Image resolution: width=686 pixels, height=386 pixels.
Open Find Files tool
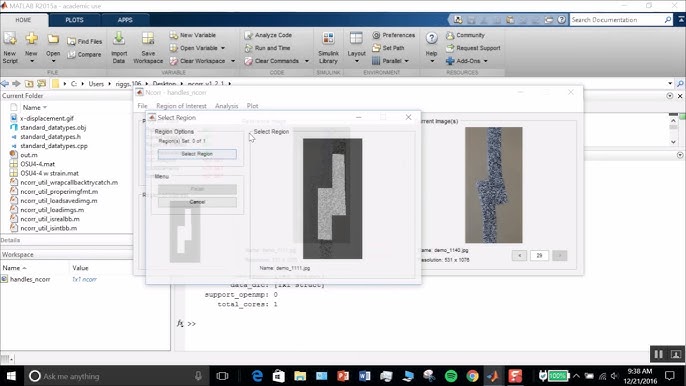pyautogui.click(x=84, y=42)
